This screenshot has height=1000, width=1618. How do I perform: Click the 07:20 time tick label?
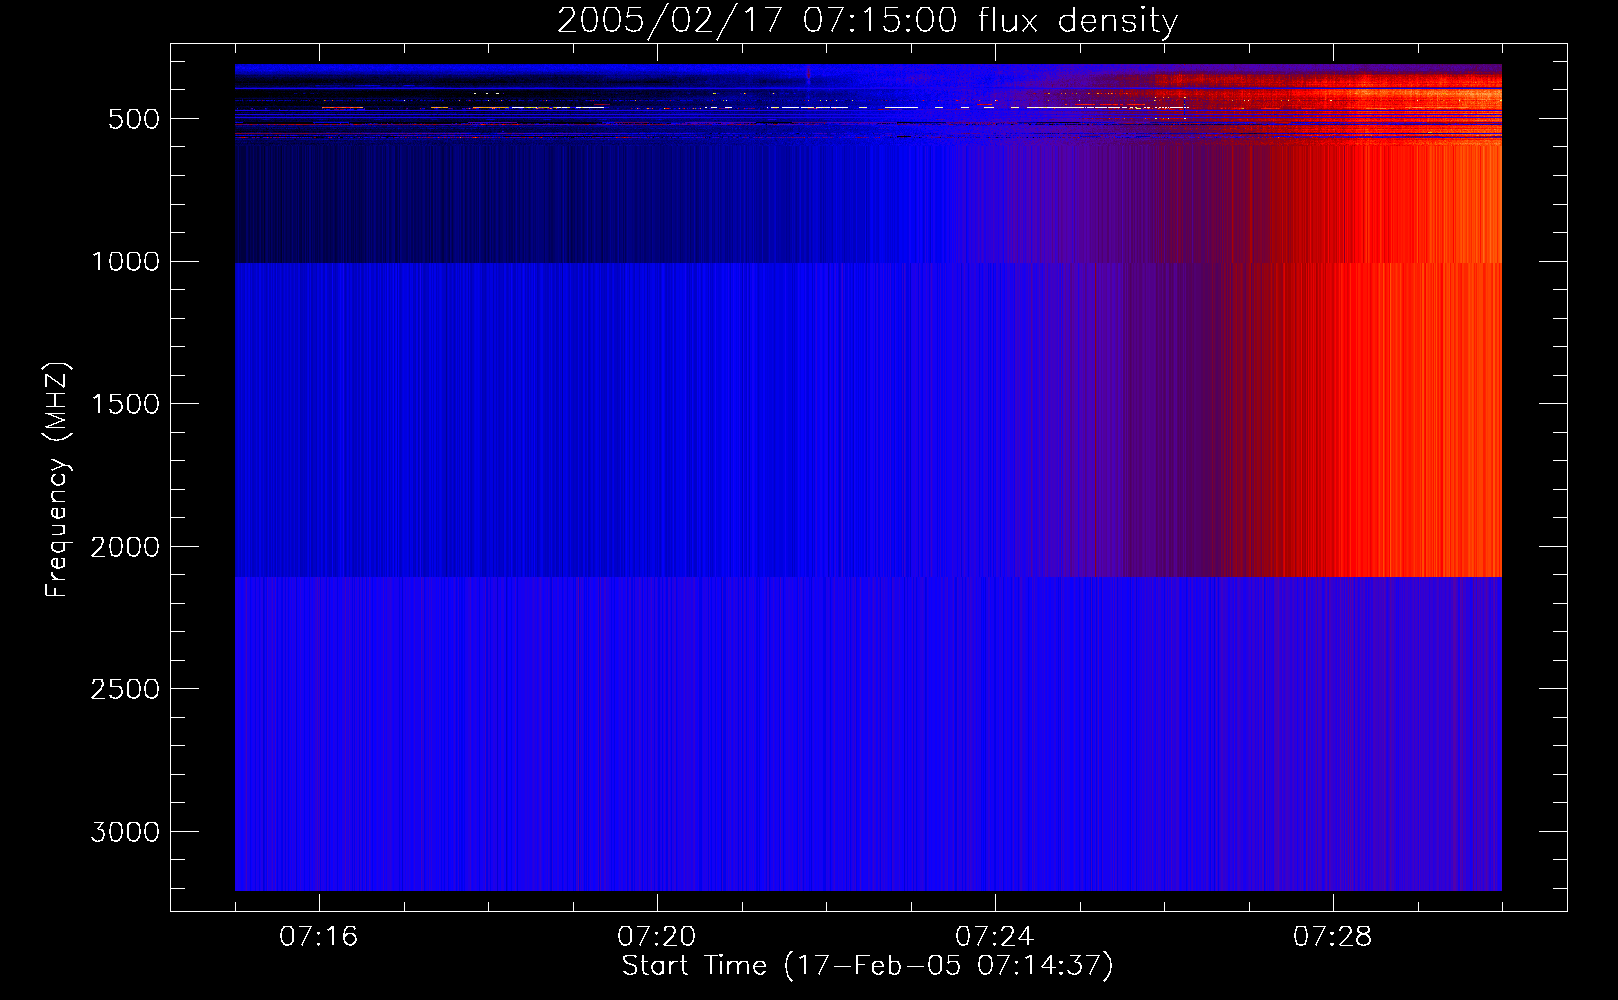tap(657, 937)
